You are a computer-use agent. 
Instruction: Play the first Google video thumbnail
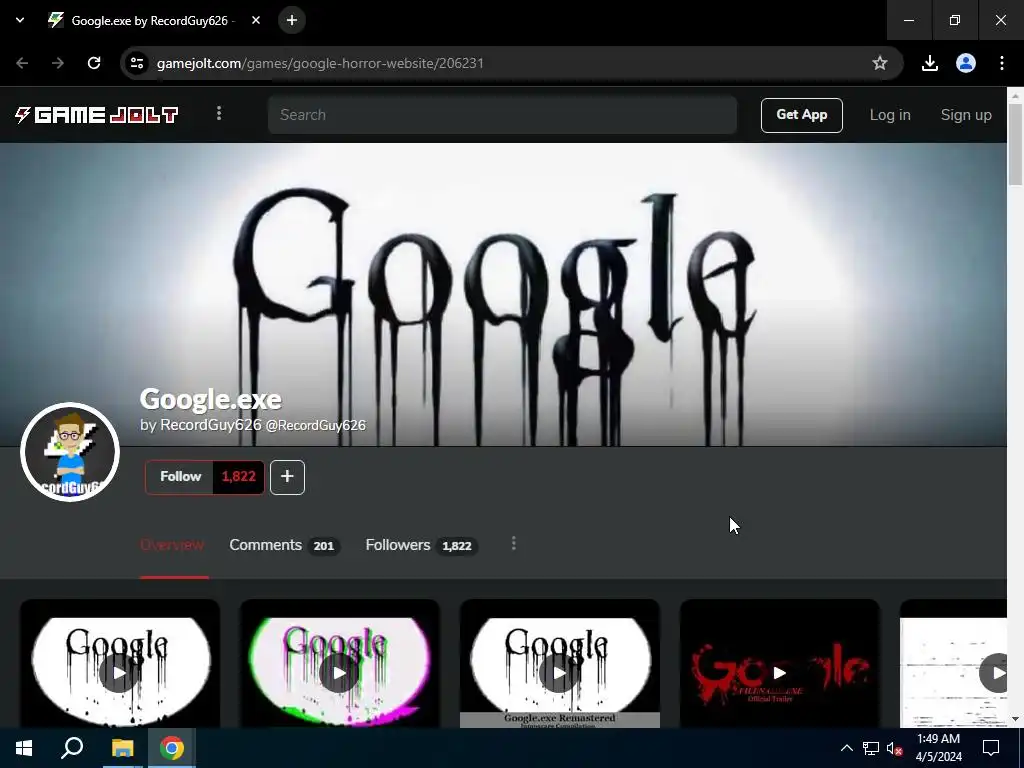pos(120,672)
